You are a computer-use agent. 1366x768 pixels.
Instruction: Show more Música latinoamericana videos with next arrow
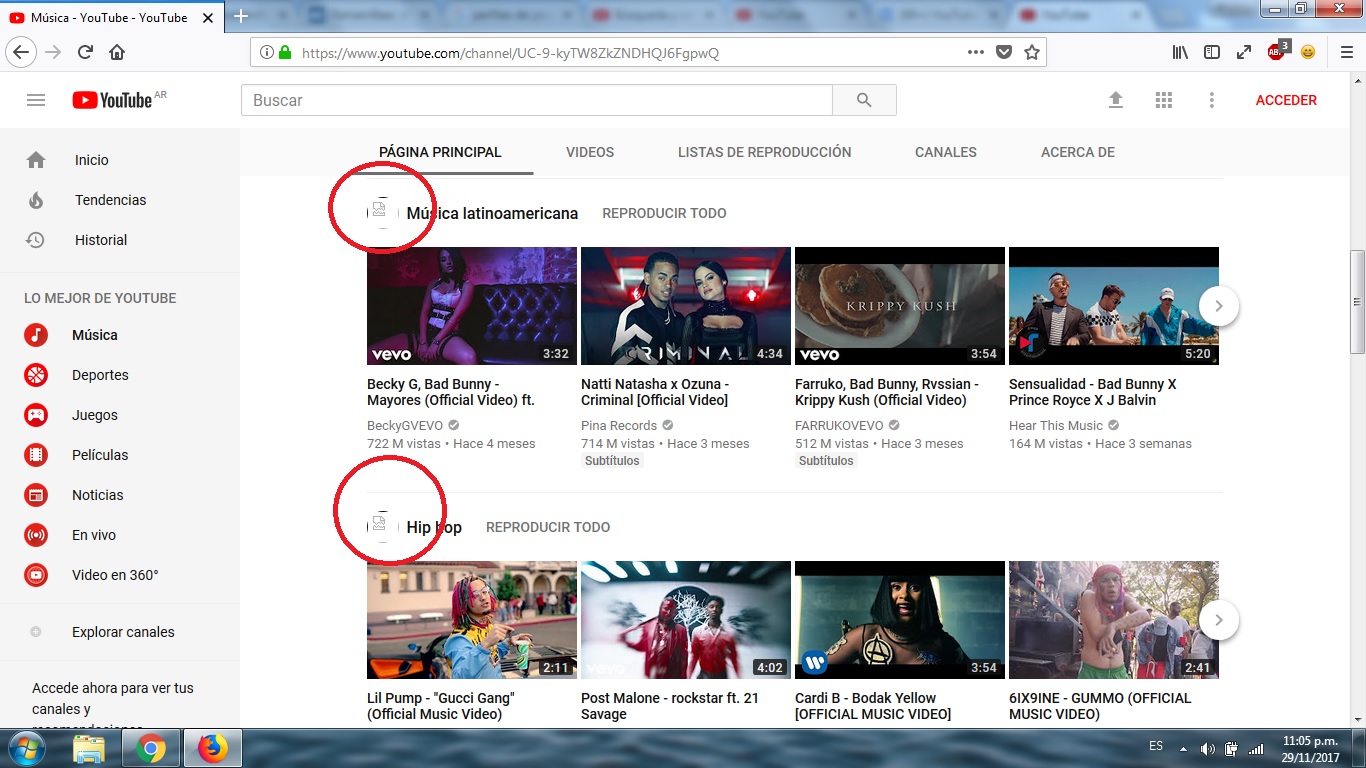pyautogui.click(x=1219, y=306)
